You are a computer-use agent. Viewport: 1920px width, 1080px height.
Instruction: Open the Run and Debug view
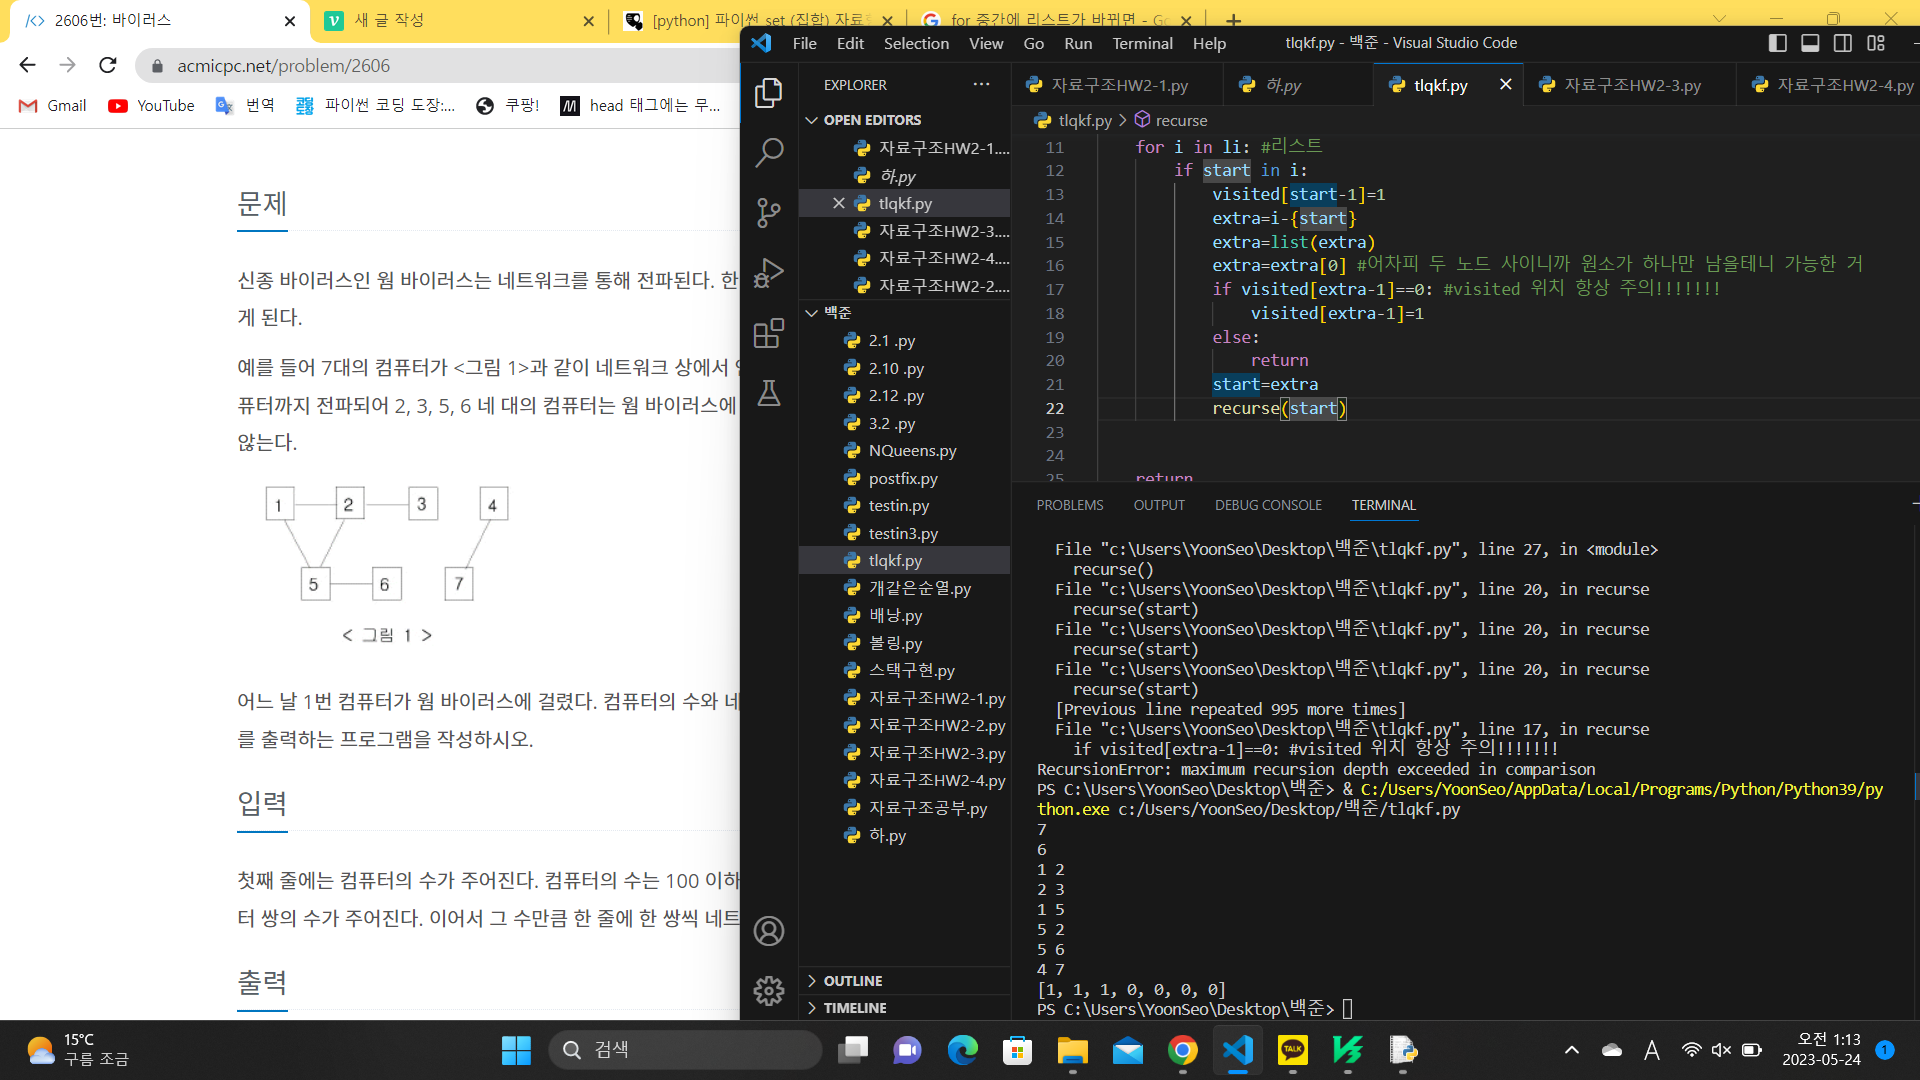tap(768, 272)
